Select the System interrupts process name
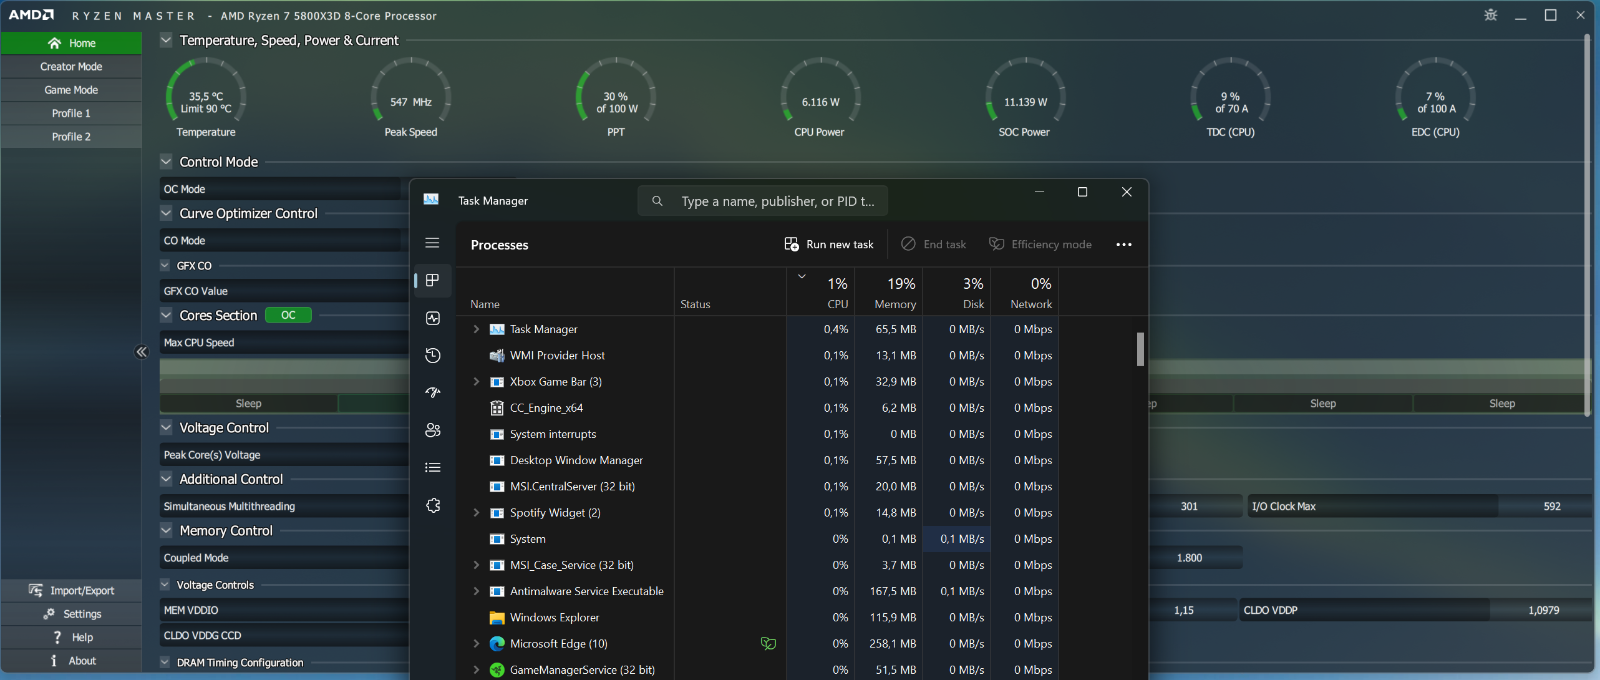This screenshot has width=1600, height=680. pos(553,434)
